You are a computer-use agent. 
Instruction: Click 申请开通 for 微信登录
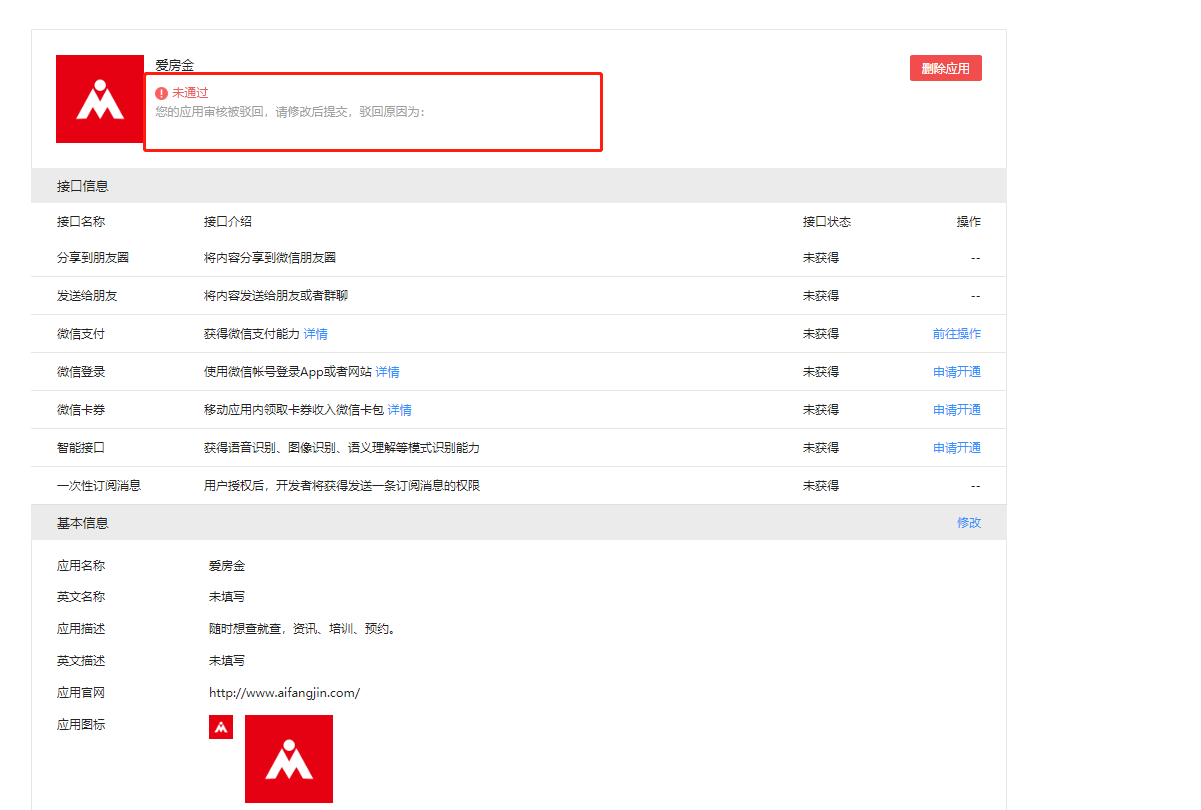point(957,372)
